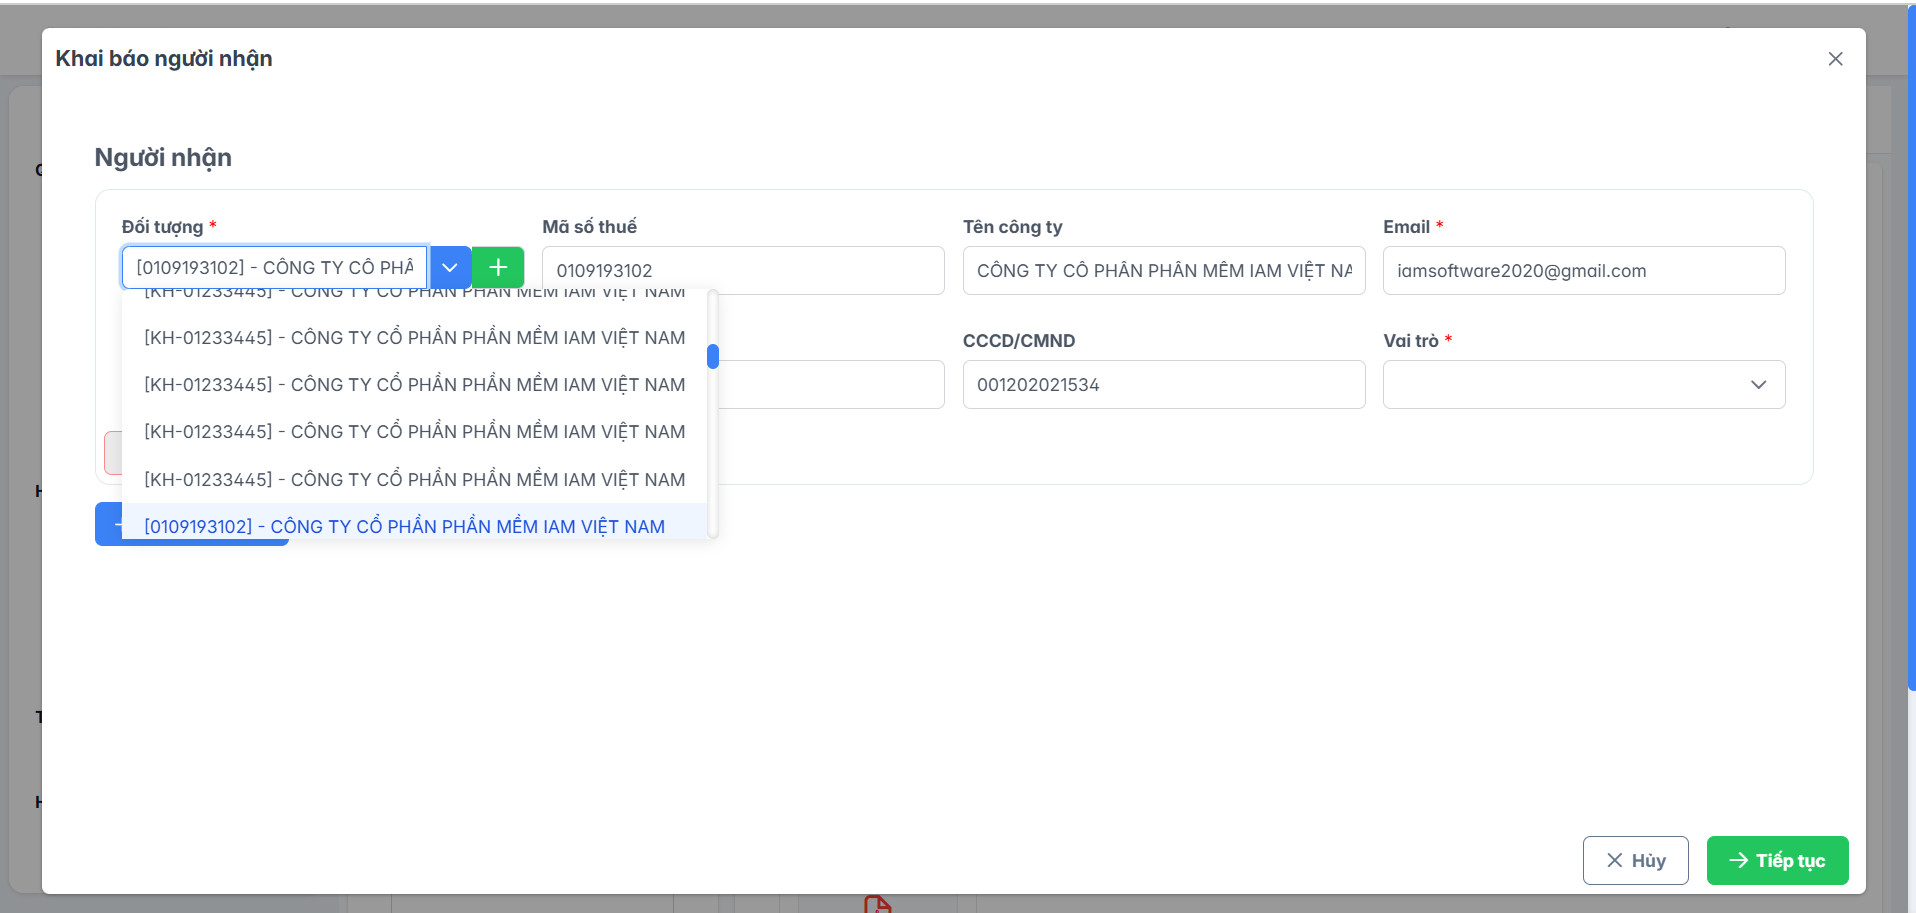Click the Tên công ty field
The image size is (1916, 913).
[x=1164, y=270]
